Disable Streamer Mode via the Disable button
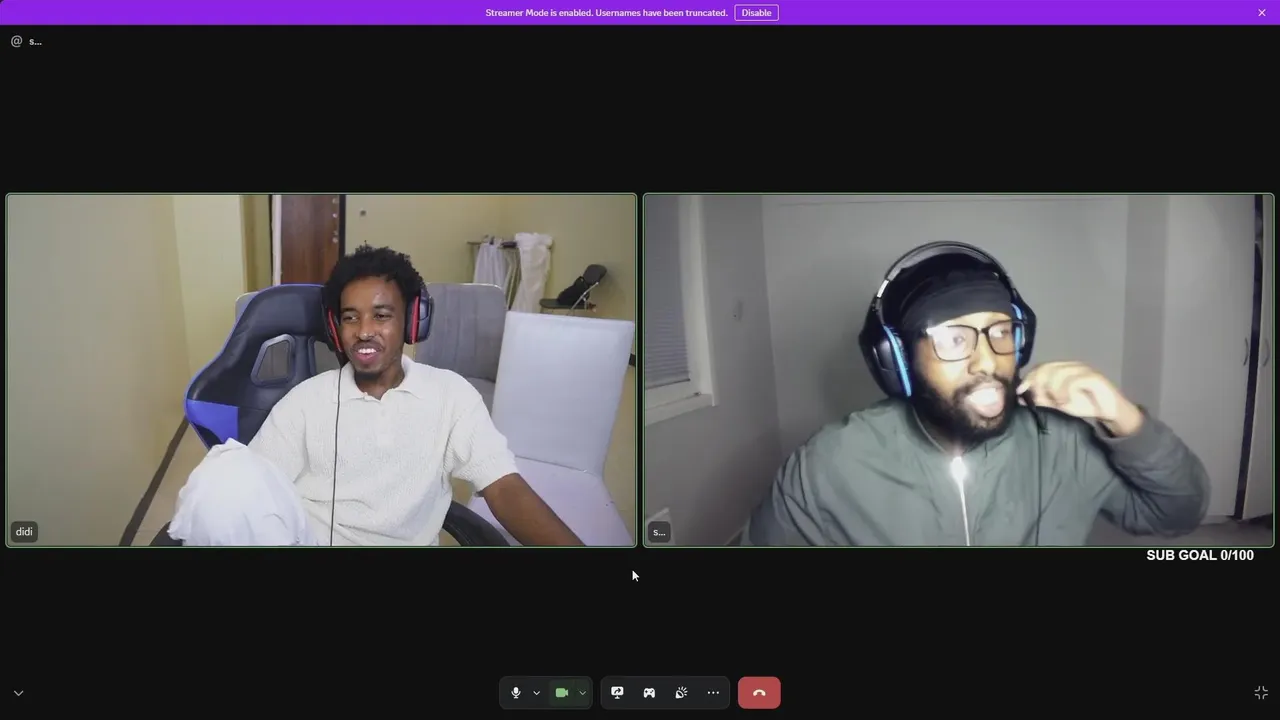The image size is (1280, 720). point(756,13)
